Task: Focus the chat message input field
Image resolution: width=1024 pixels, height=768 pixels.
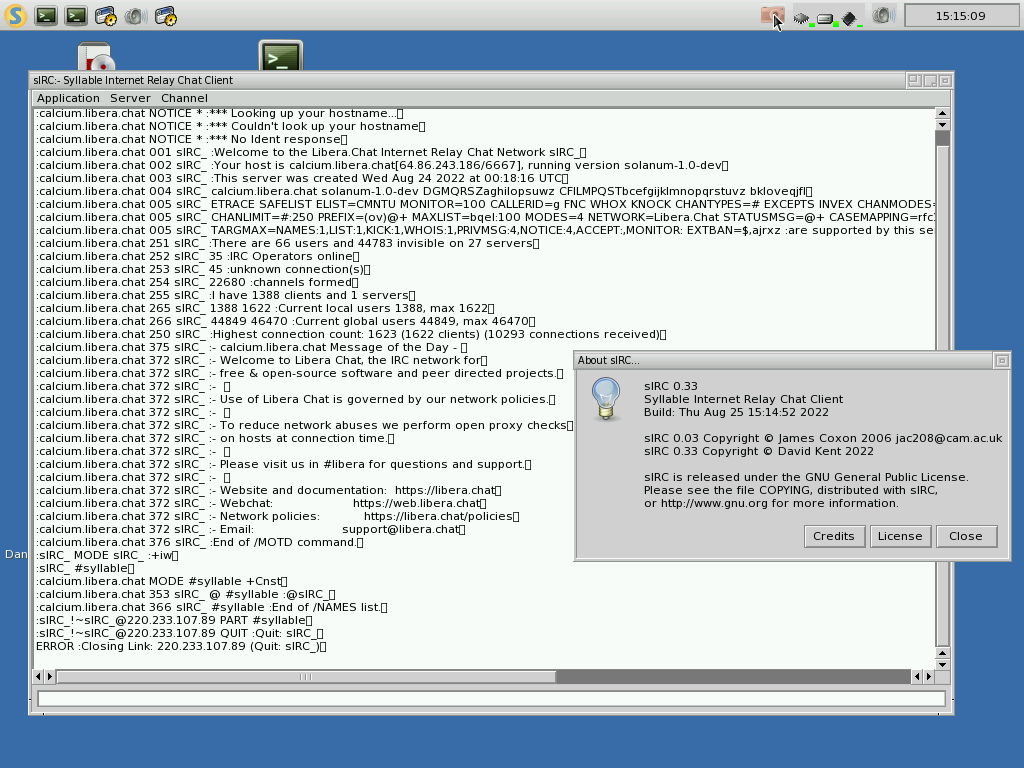Action: click(491, 699)
